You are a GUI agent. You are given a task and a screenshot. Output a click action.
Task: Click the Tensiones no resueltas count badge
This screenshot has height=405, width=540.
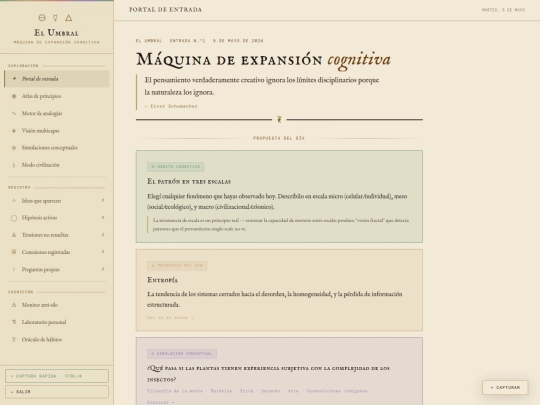(x=103, y=235)
